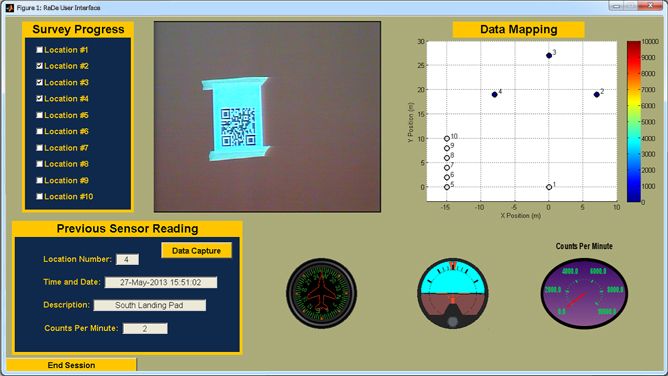This screenshot has width=668, height=376.
Task: Check the Location #5 checkbox
Action: pos(40,115)
